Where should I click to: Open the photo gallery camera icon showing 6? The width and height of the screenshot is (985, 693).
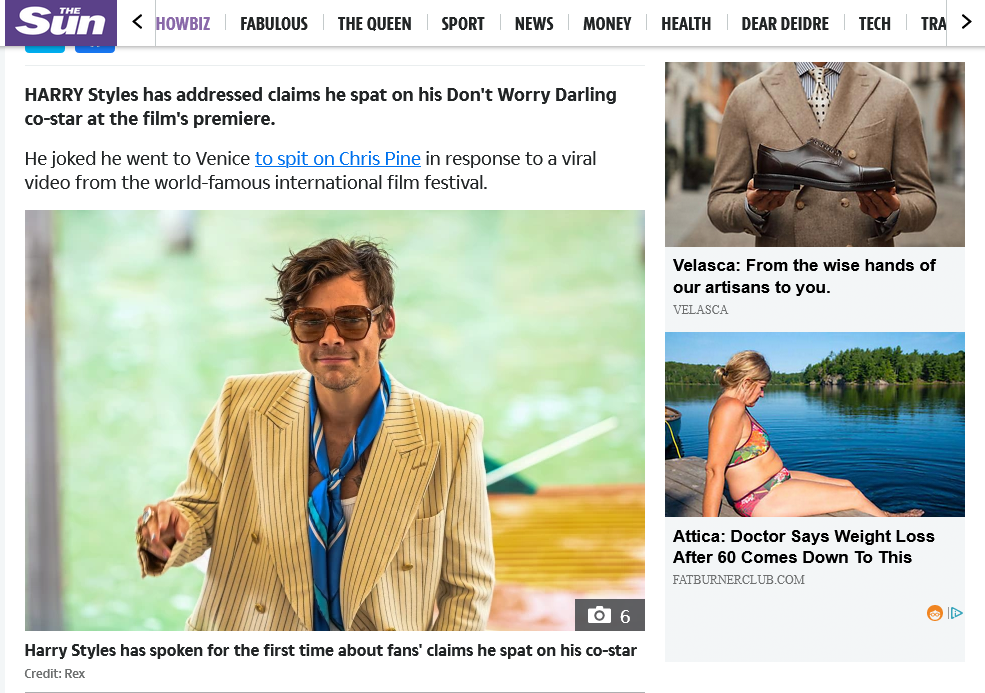pos(609,615)
